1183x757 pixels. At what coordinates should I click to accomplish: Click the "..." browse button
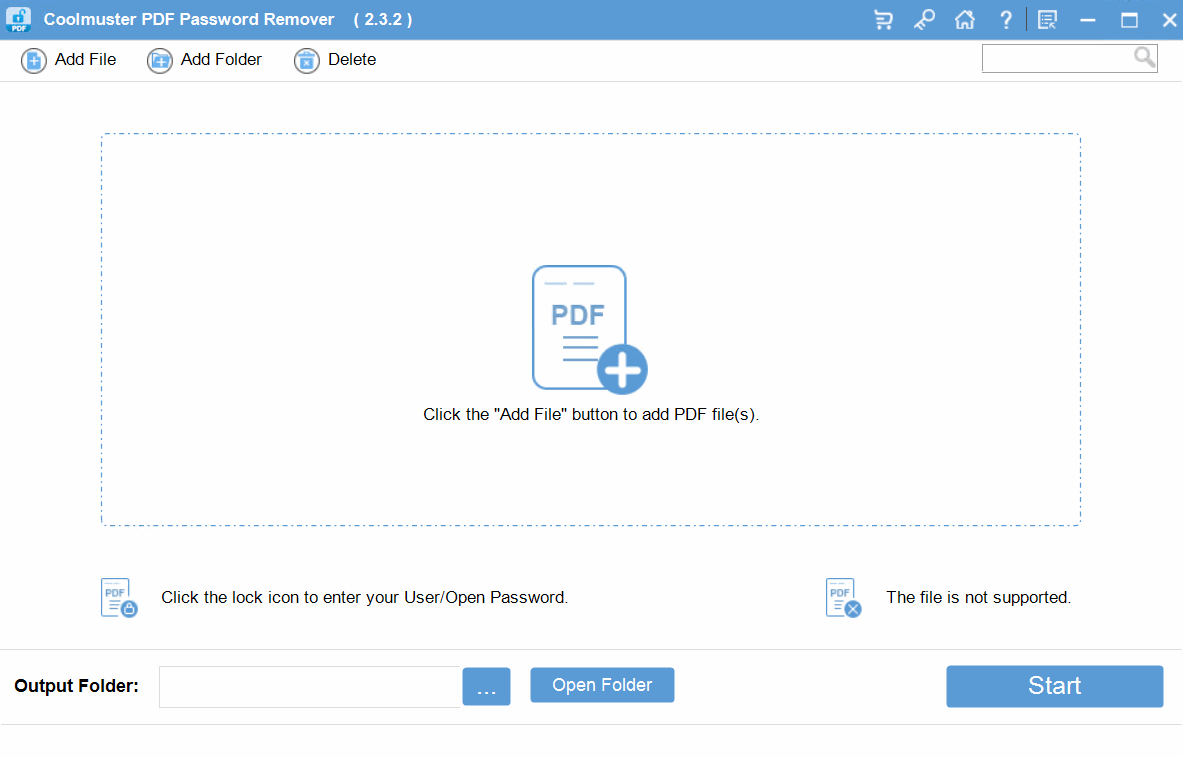coord(486,686)
